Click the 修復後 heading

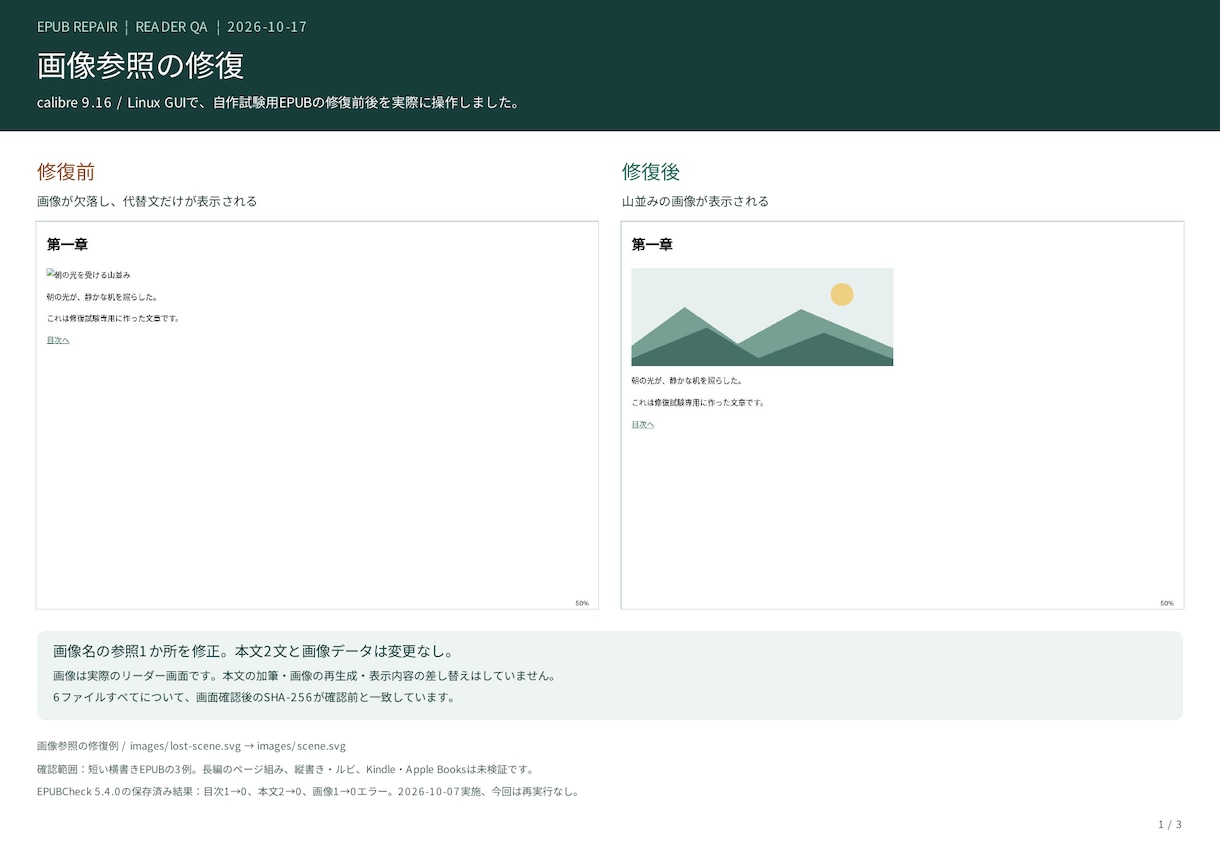(x=651, y=171)
